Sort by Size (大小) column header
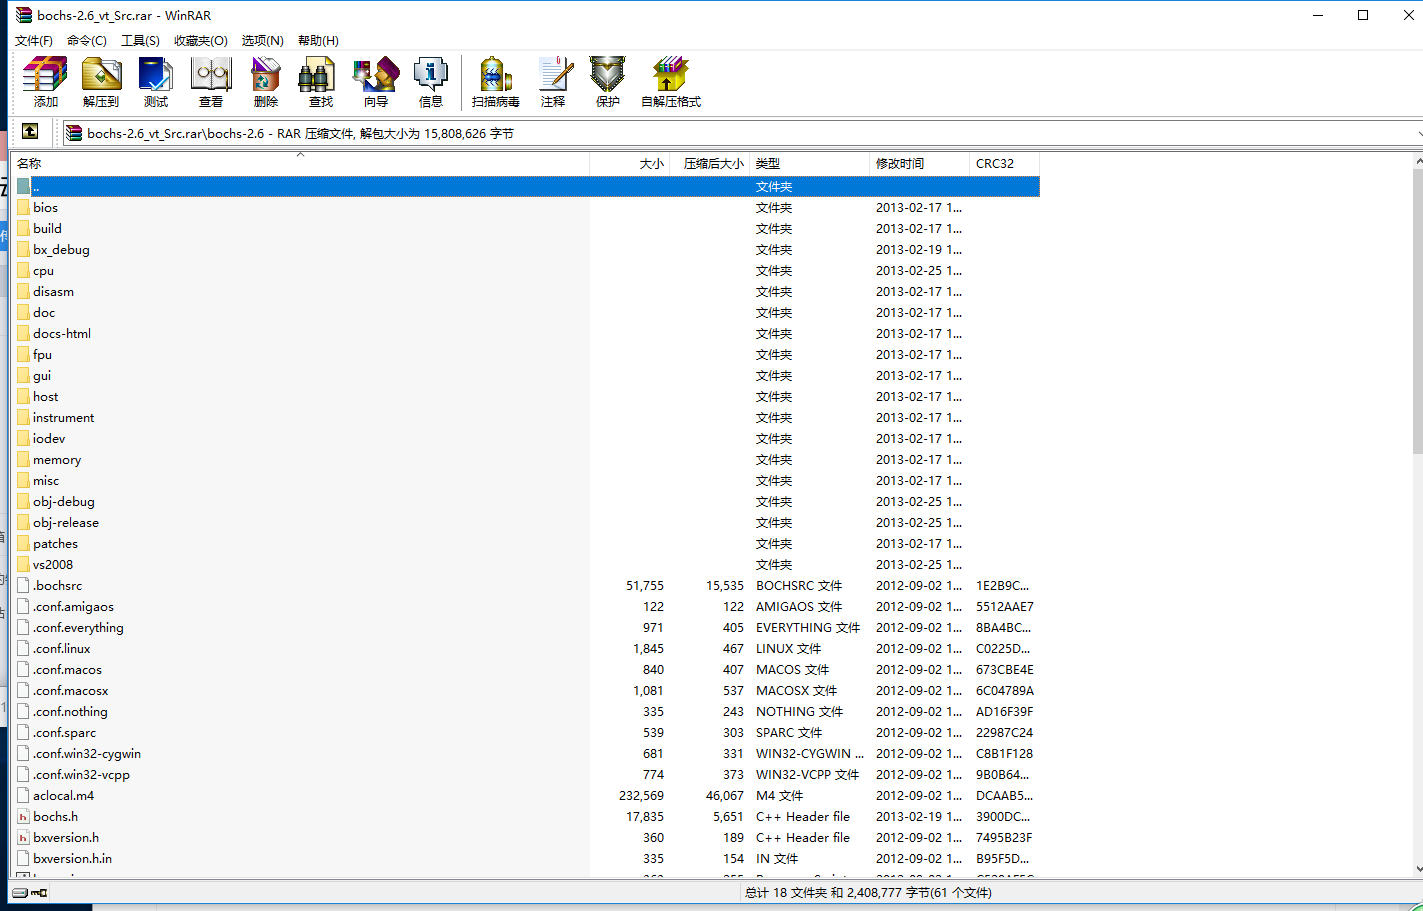The image size is (1423, 911). click(630, 163)
